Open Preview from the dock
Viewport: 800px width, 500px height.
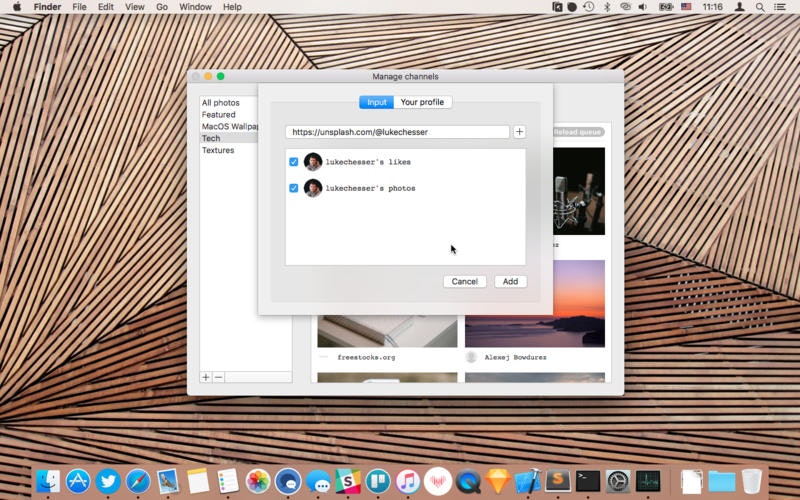pos(168,481)
